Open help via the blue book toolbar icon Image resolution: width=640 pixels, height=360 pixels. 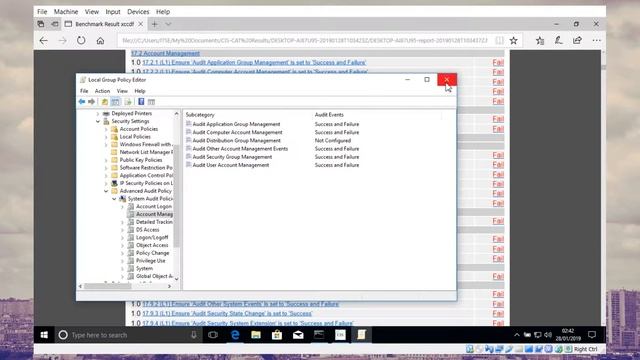click(141, 102)
